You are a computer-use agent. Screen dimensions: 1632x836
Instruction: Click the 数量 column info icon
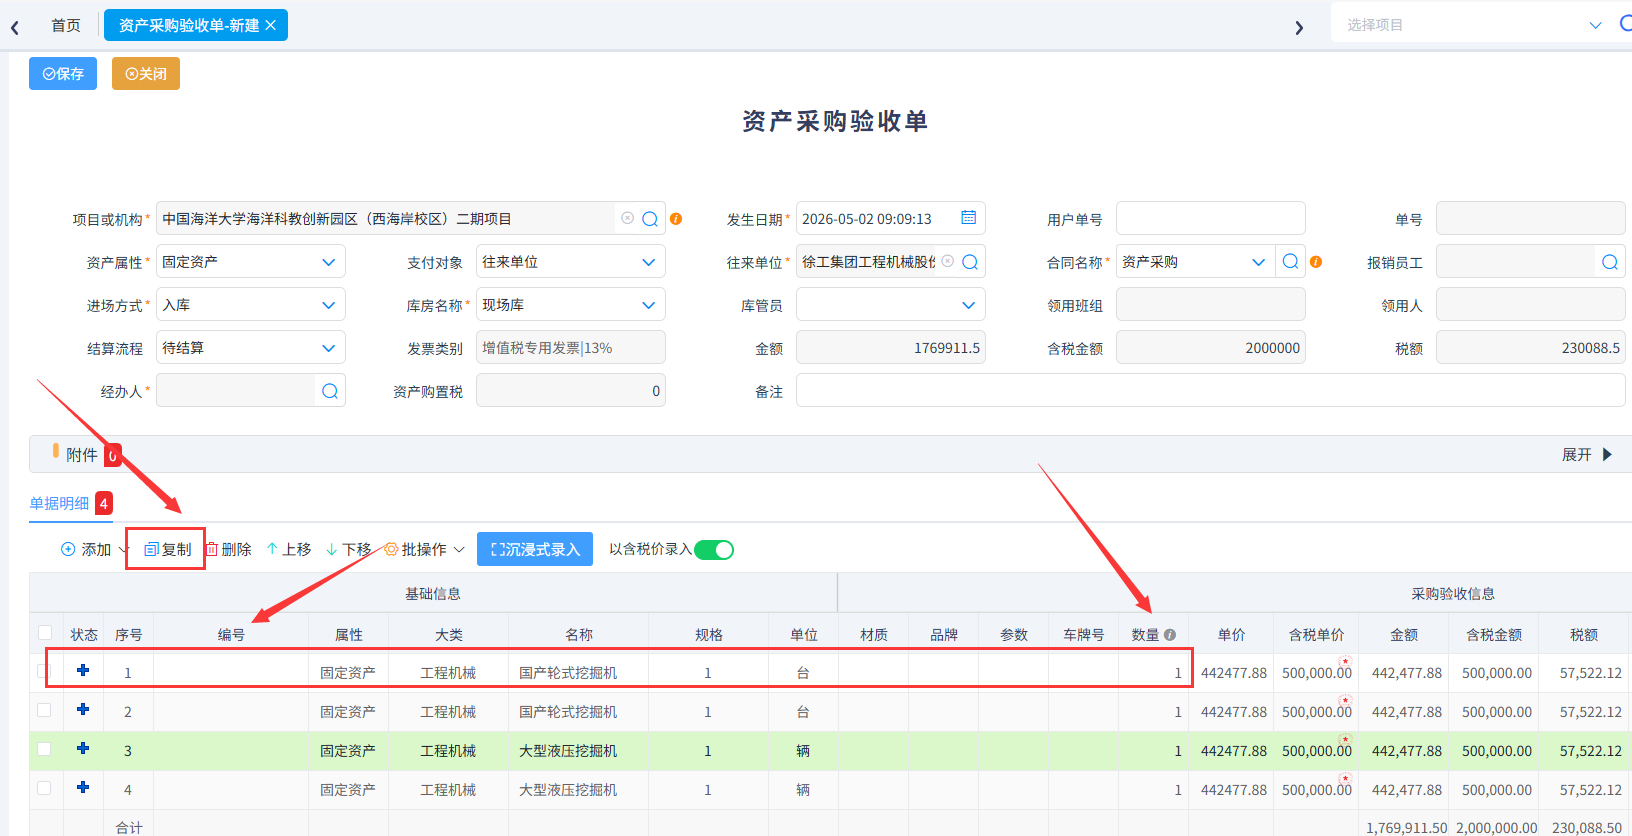point(1170,635)
